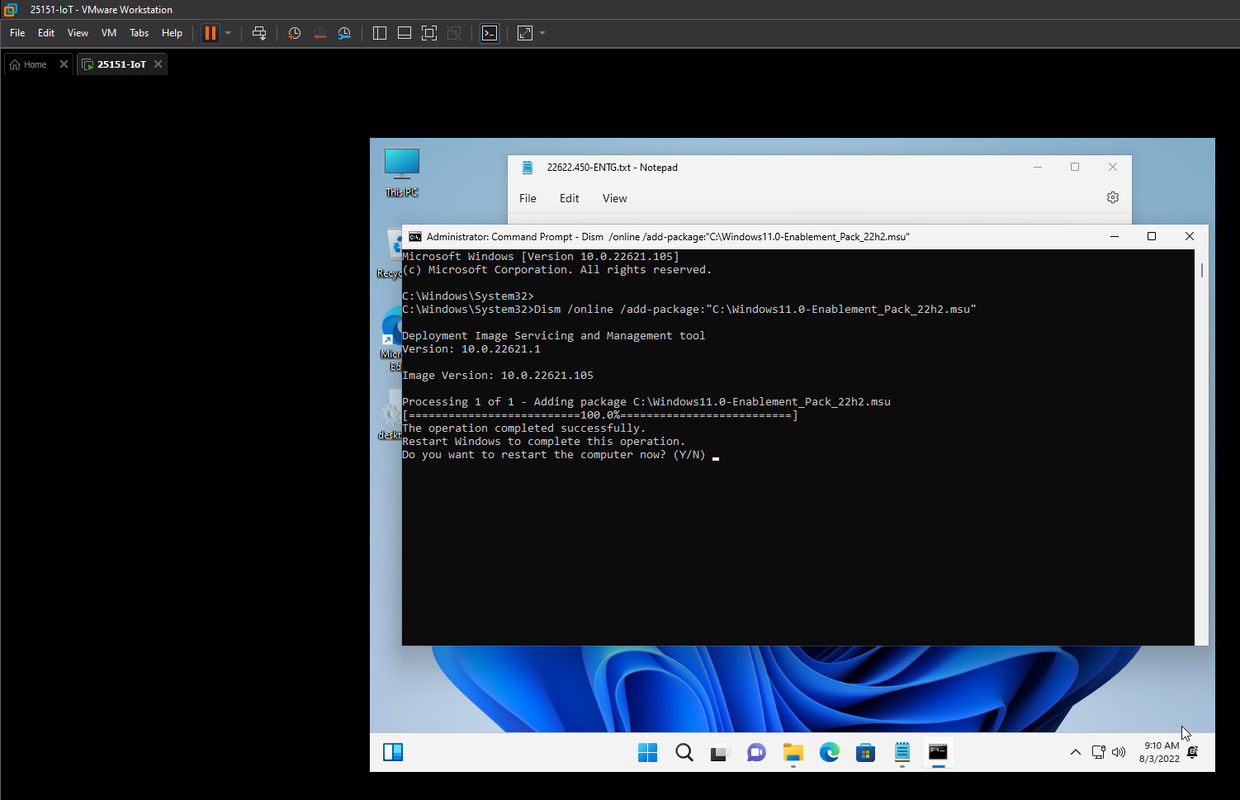The height and width of the screenshot is (800, 1240).
Task: Open the VM menu
Action: [109, 33]
